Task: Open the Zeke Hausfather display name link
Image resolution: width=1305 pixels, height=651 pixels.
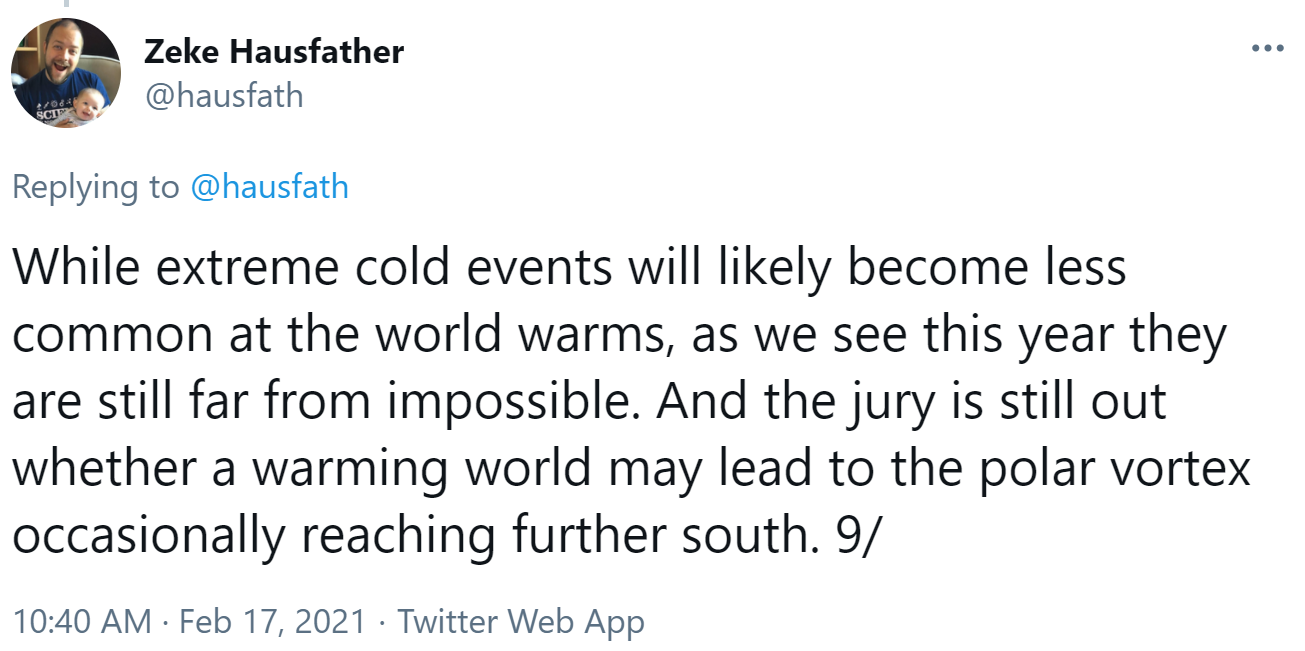Action: pos(274,51)
